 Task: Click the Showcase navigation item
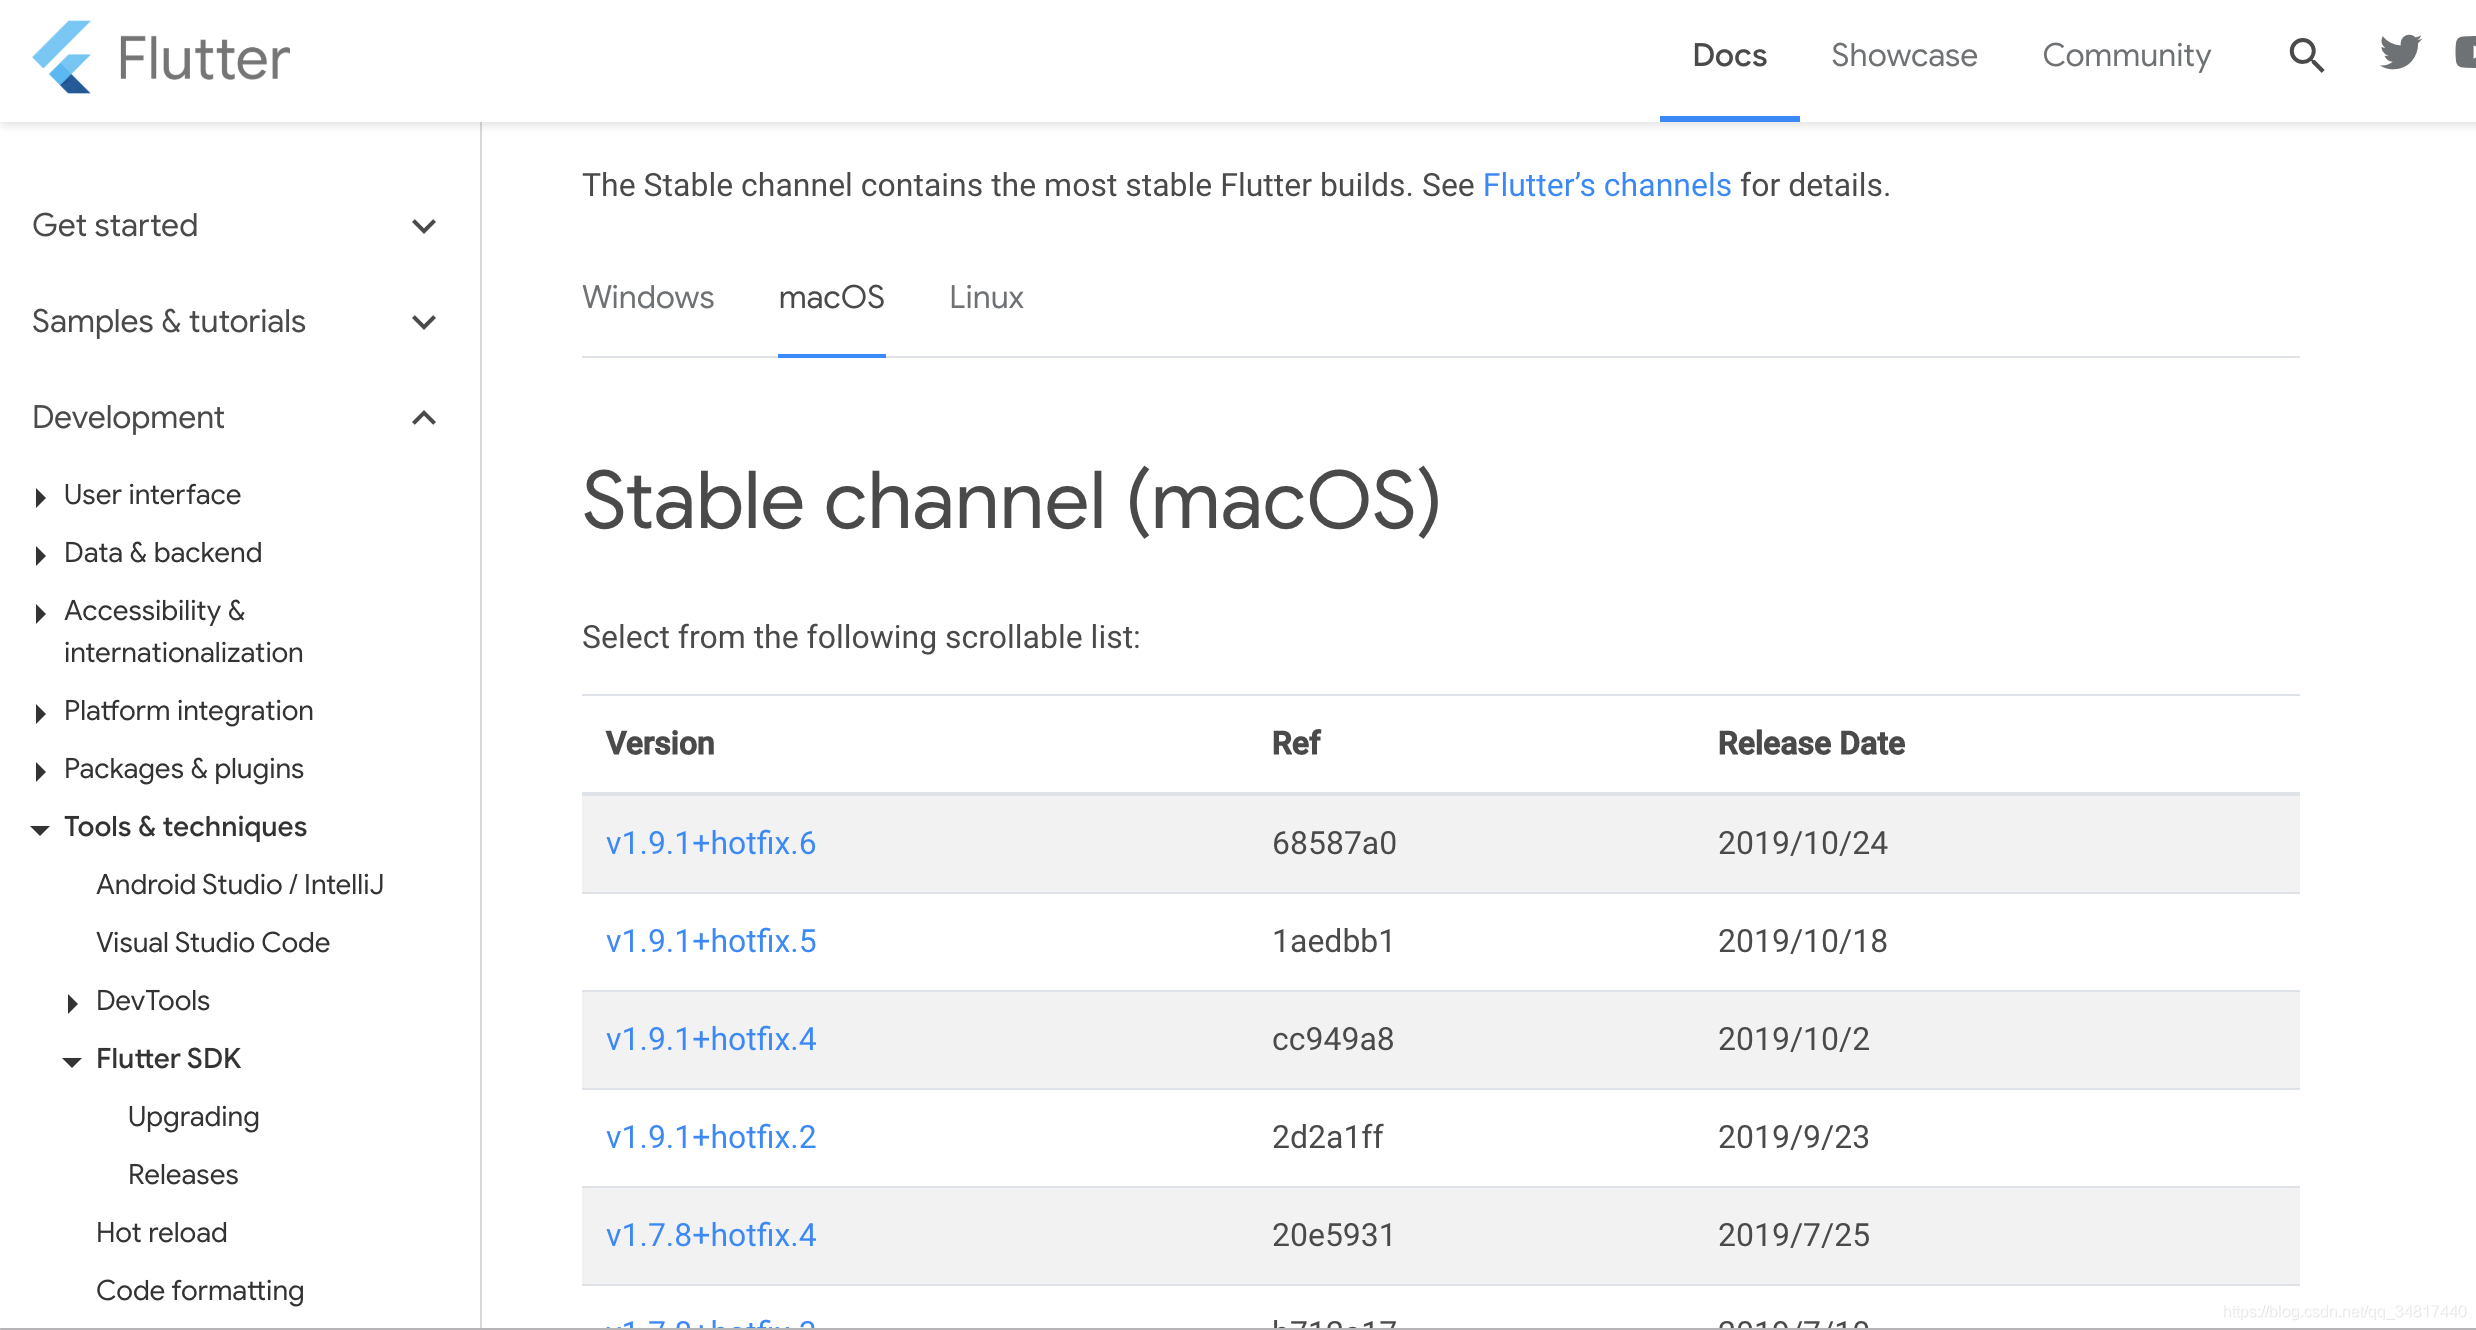(1904, 56)
